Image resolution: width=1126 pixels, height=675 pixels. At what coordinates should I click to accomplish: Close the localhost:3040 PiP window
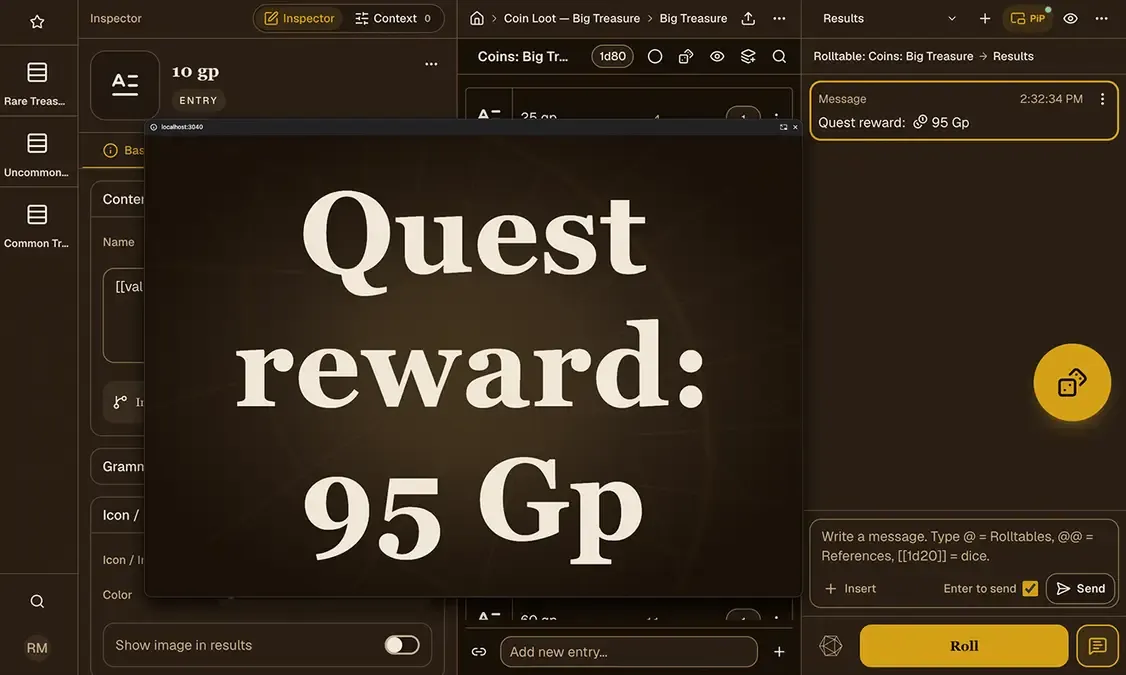click(795, 127)
